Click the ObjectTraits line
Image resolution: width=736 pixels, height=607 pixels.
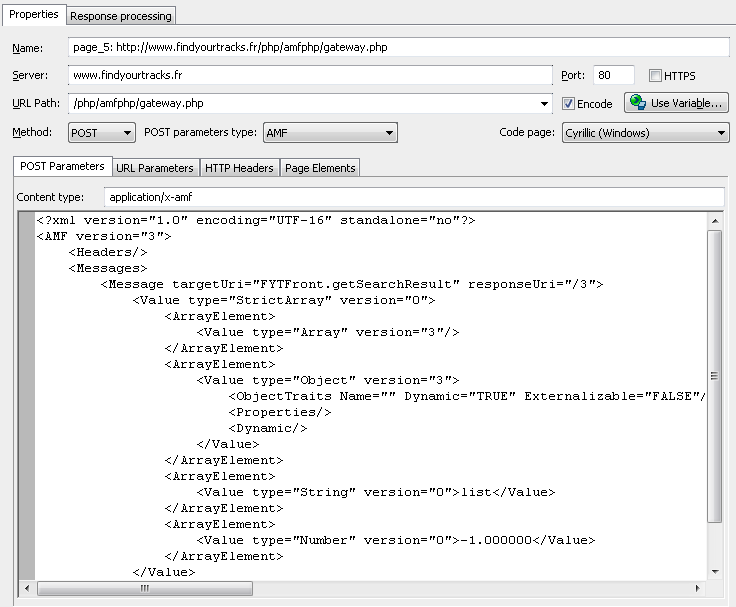click(467, 396)
